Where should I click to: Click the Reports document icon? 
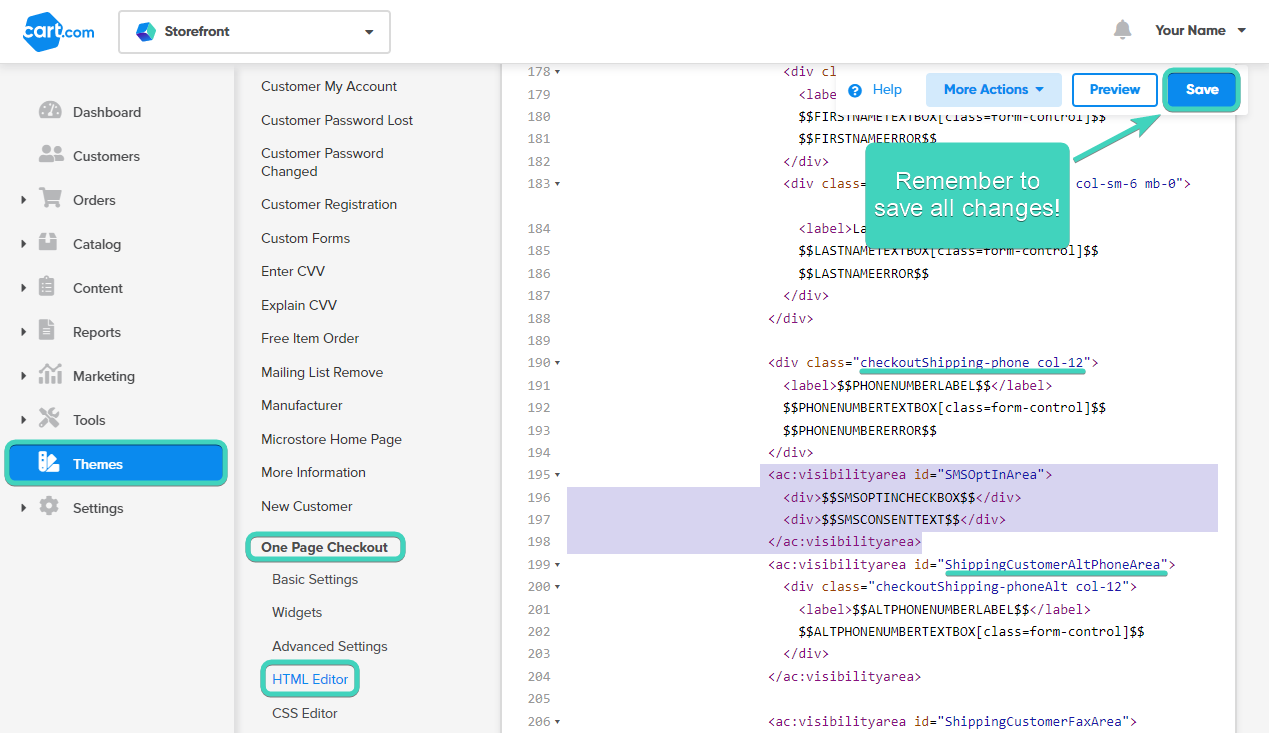click(47, 331)
